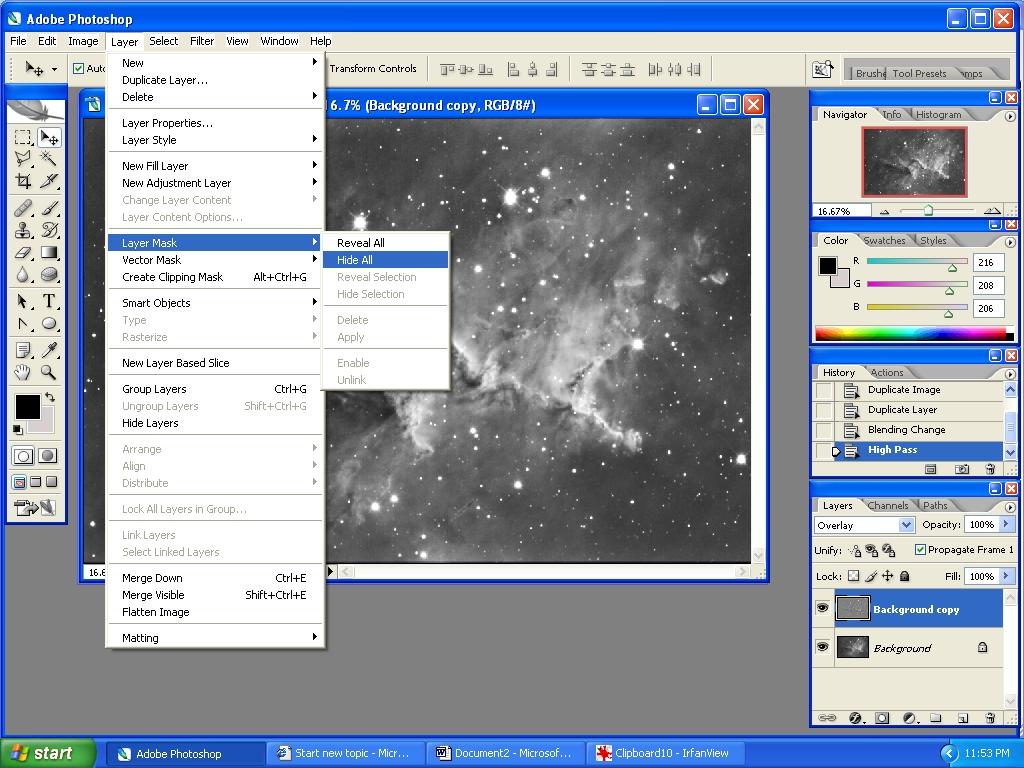Open History panel options menu

tap(1010, 374)
